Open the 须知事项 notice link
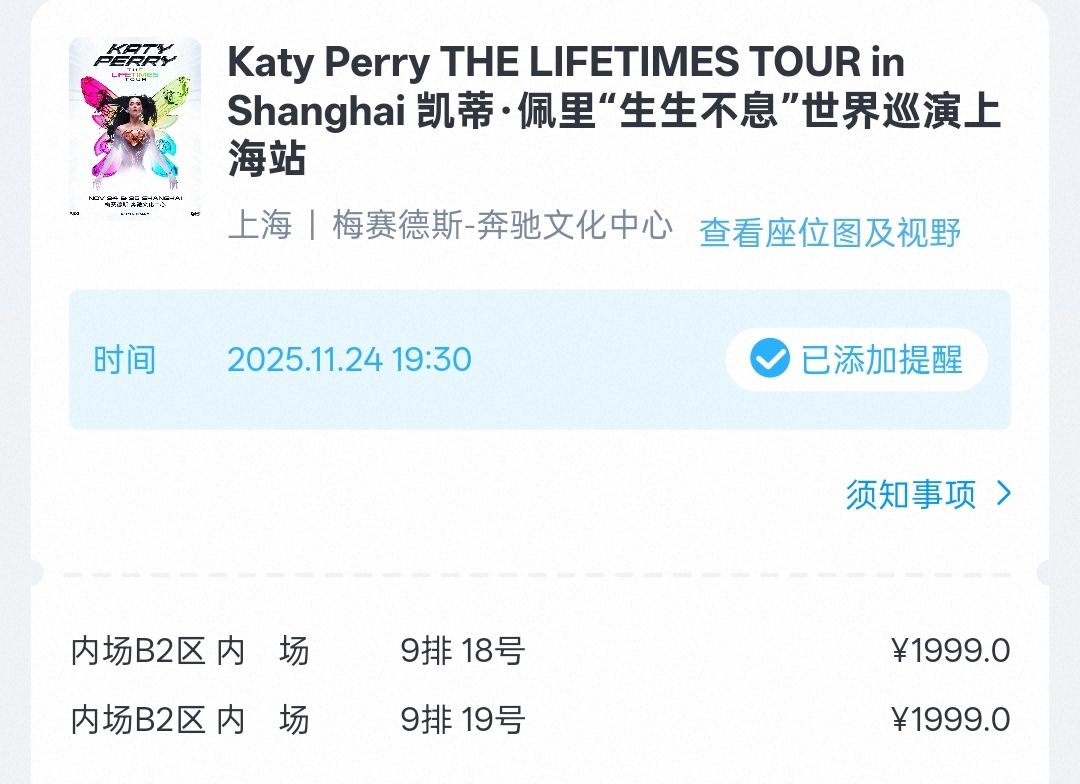This screenshot has width=1080, height=784. tap(911, 494)
